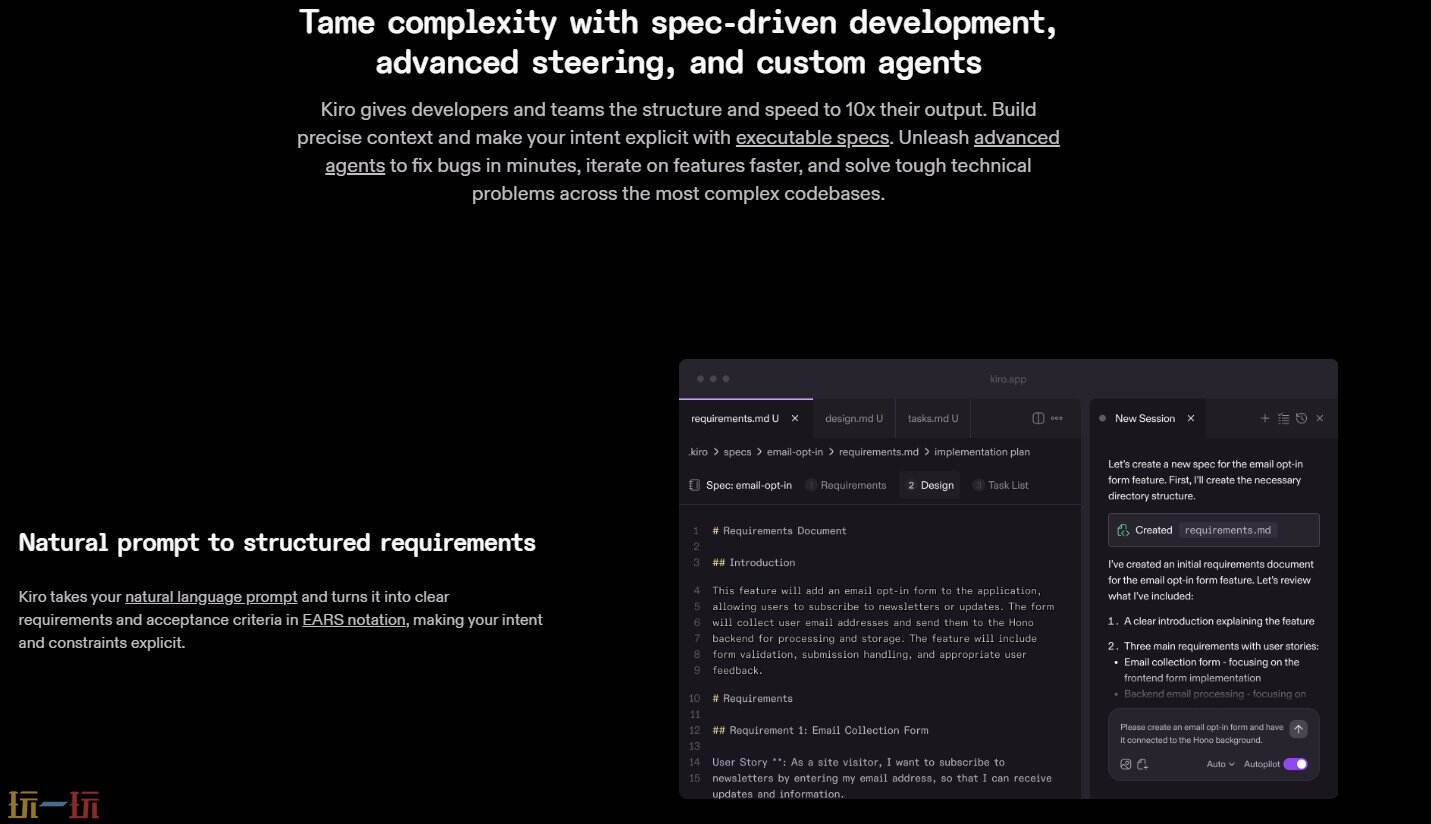Follow the executable specs link
This screenshot has height=824, width=1431.
(812, 138)
